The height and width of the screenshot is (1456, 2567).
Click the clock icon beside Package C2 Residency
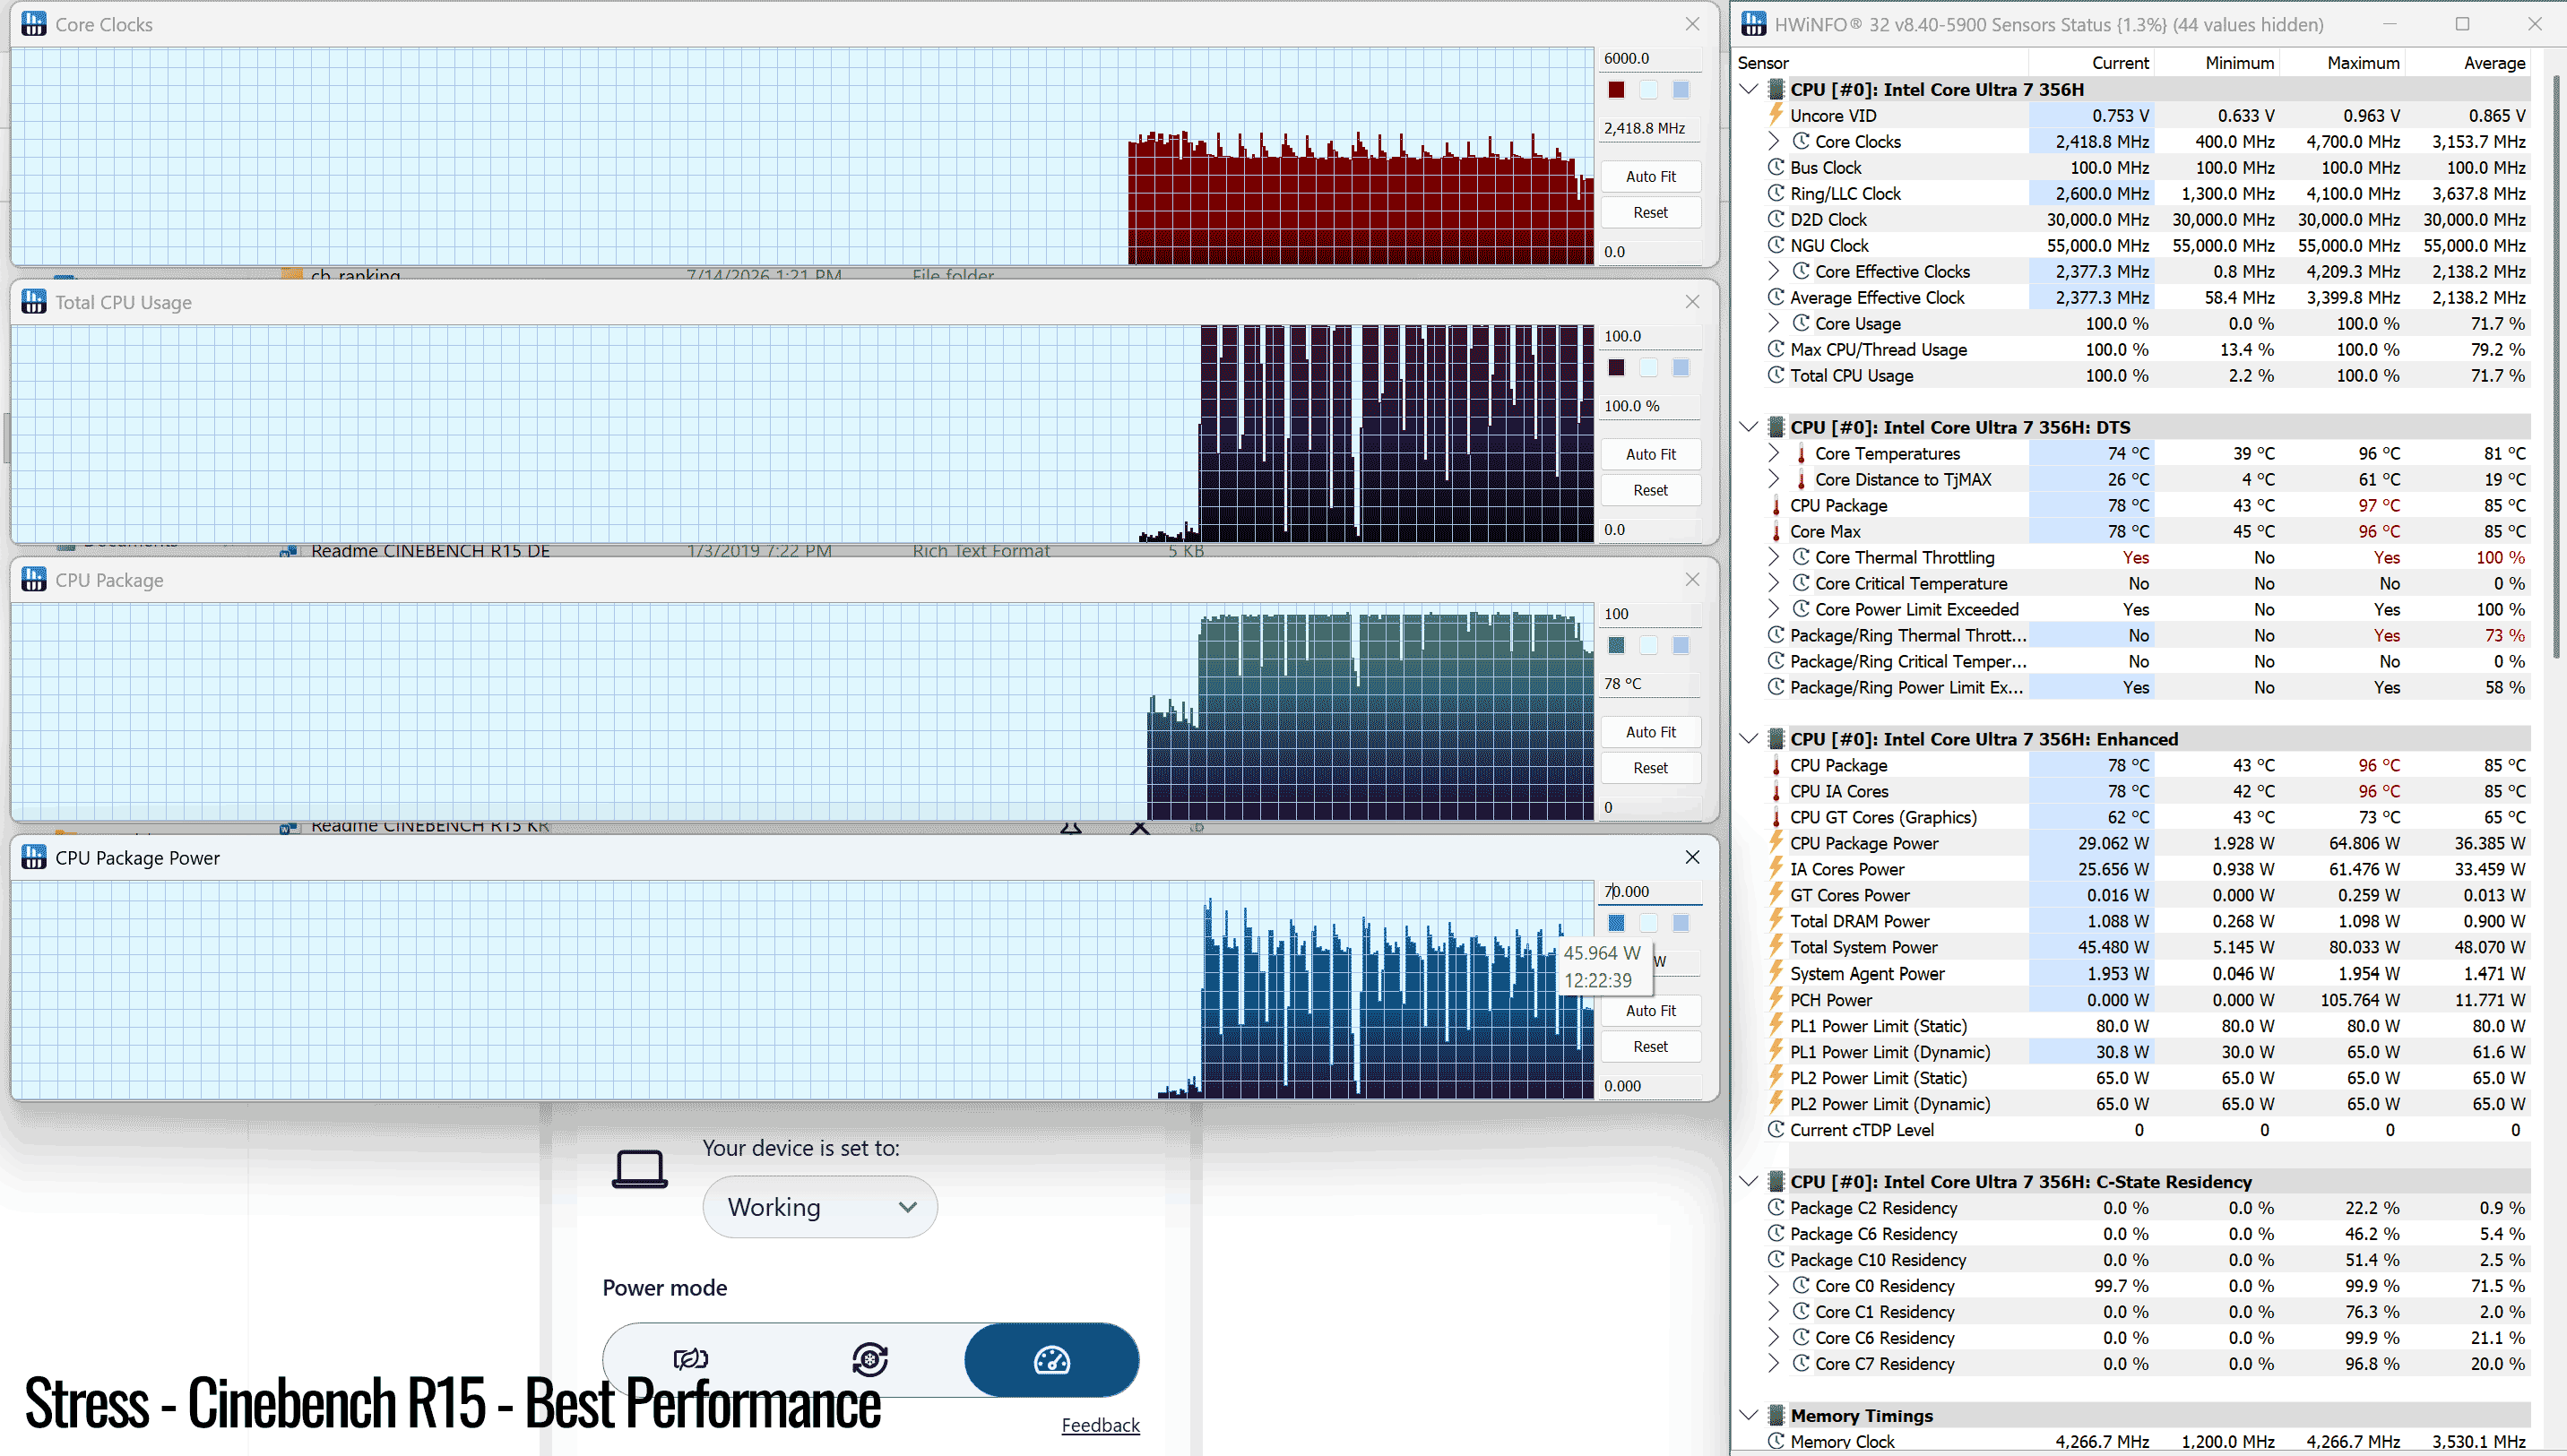pyautogui.click(x=1776, y=1207)
